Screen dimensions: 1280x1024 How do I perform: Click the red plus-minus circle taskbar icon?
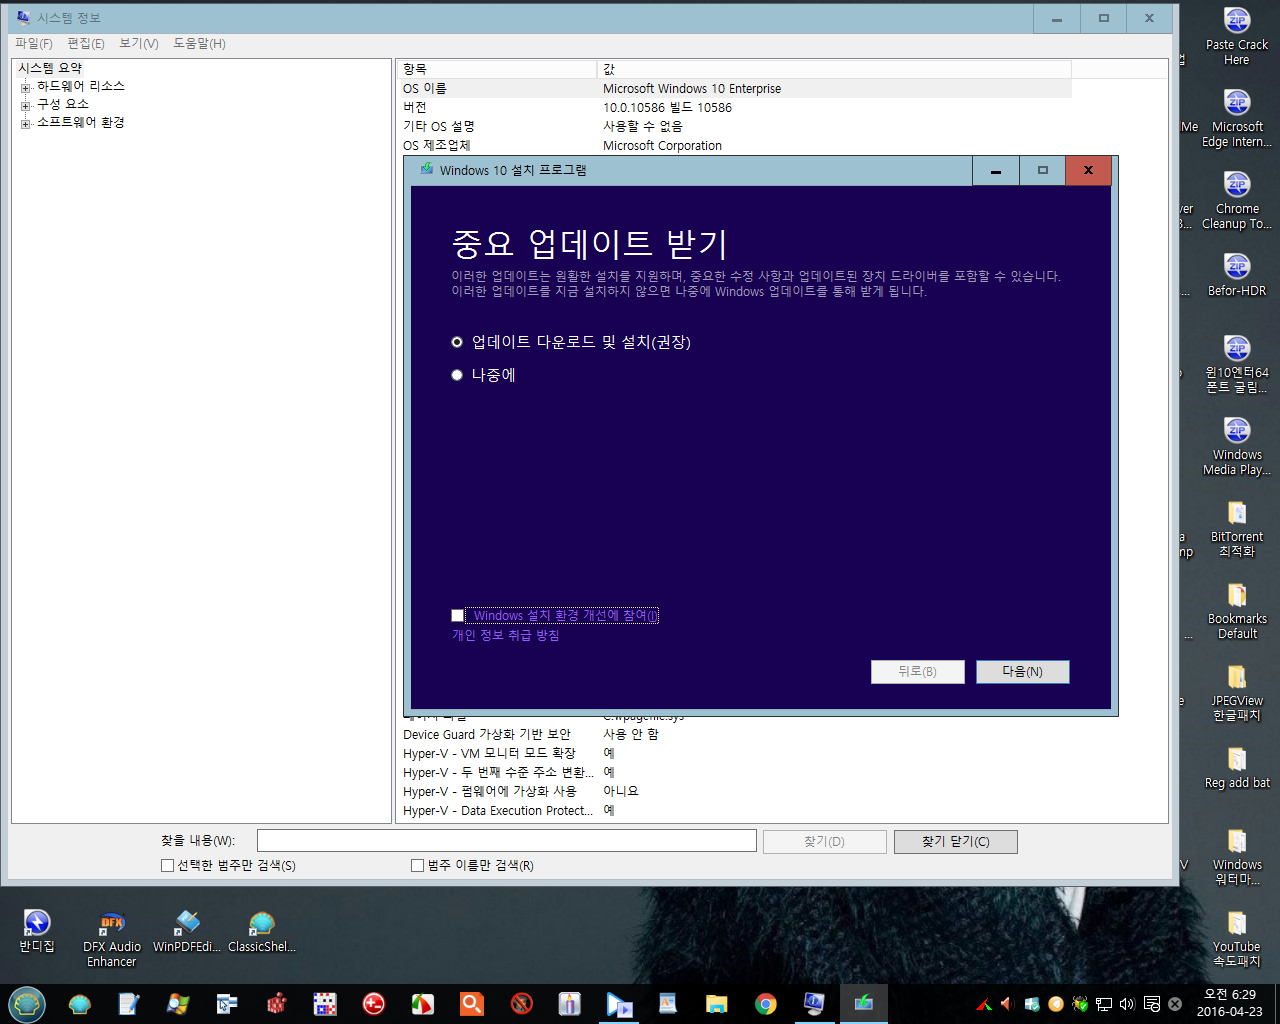coord(374,1004)
